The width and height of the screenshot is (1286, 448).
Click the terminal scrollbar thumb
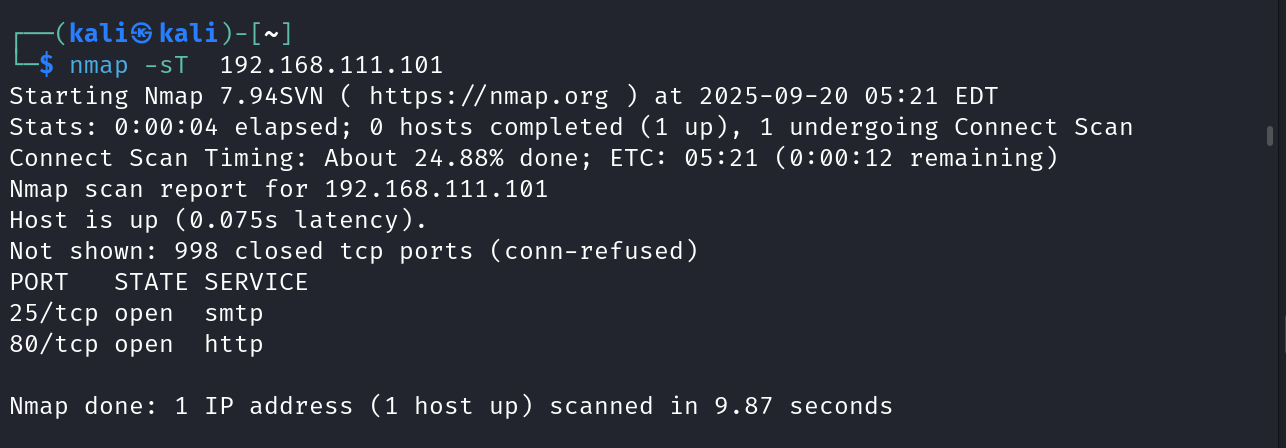pyautogui.click(x=1269, y=135)
